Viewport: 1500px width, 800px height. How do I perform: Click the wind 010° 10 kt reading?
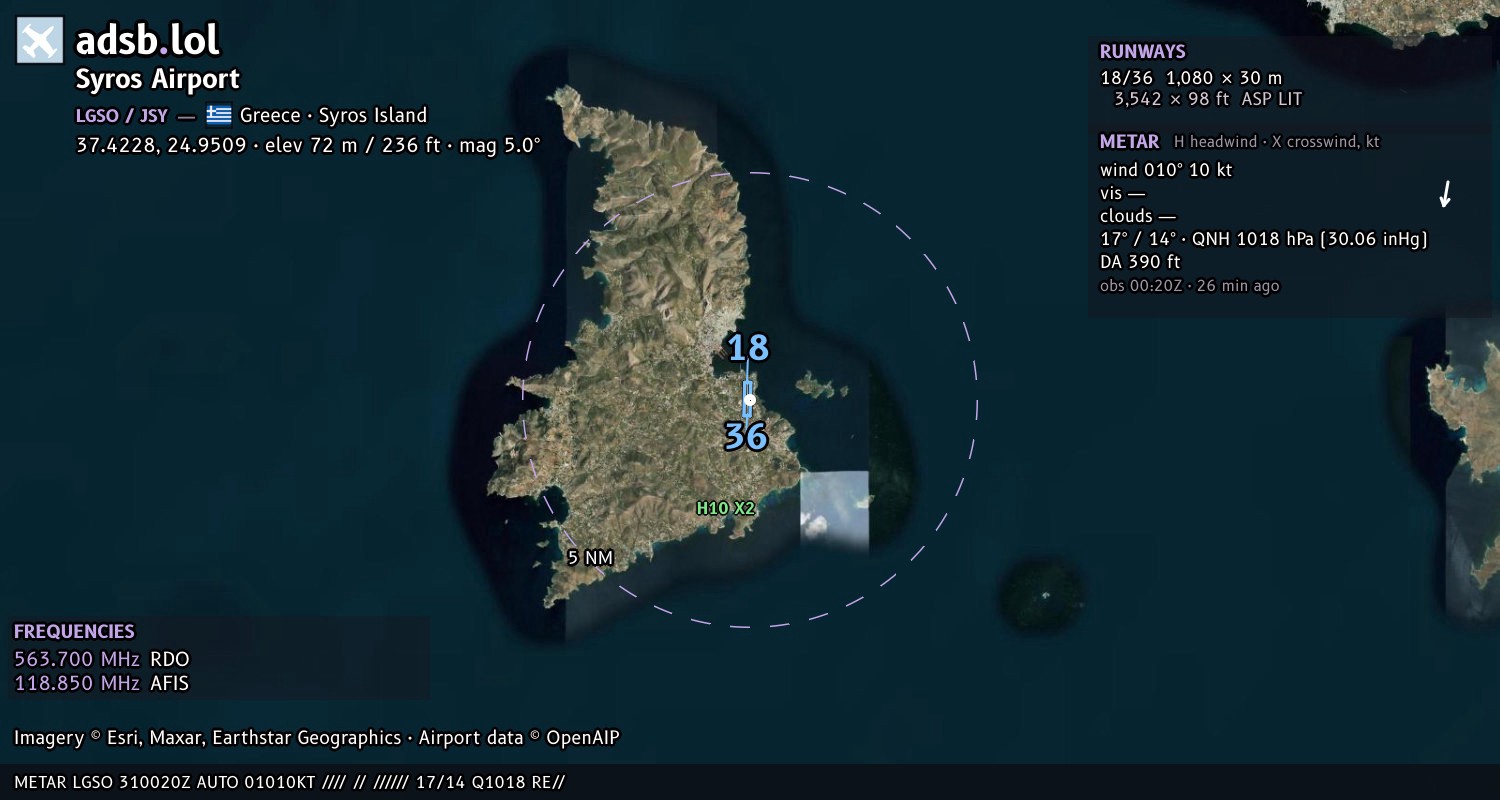pos(1166,170)
